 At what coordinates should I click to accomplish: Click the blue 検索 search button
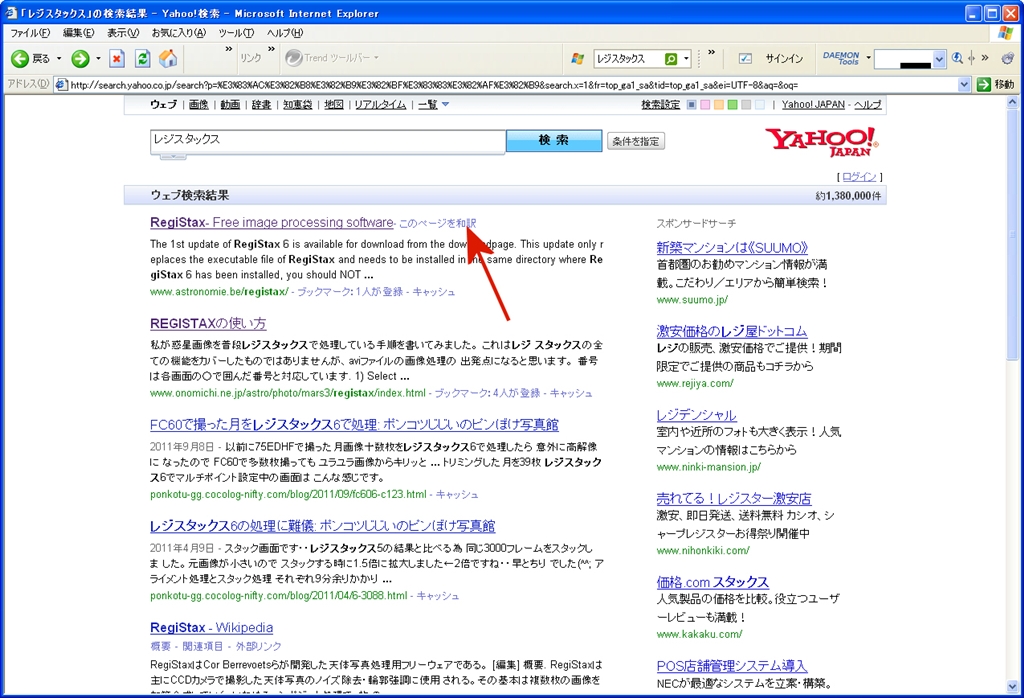pos(553,141)
